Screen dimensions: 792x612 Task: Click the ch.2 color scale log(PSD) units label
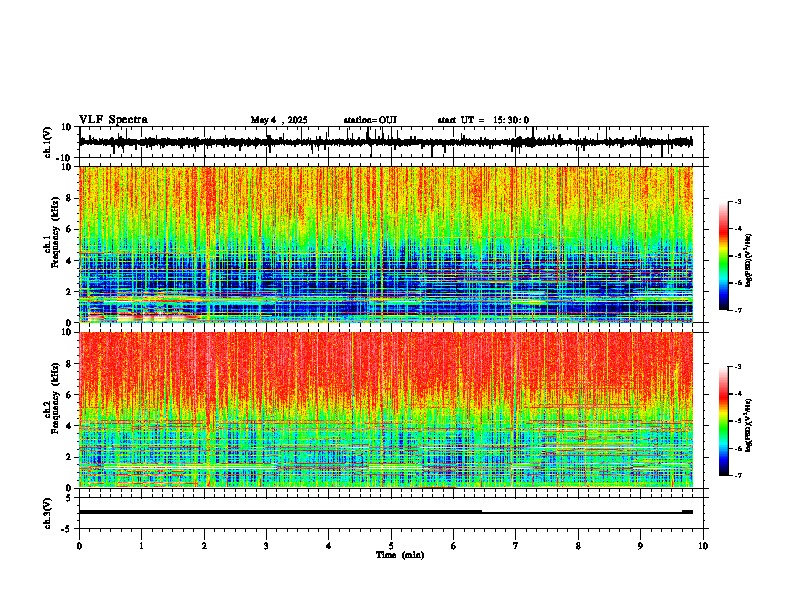coord(750,425)
